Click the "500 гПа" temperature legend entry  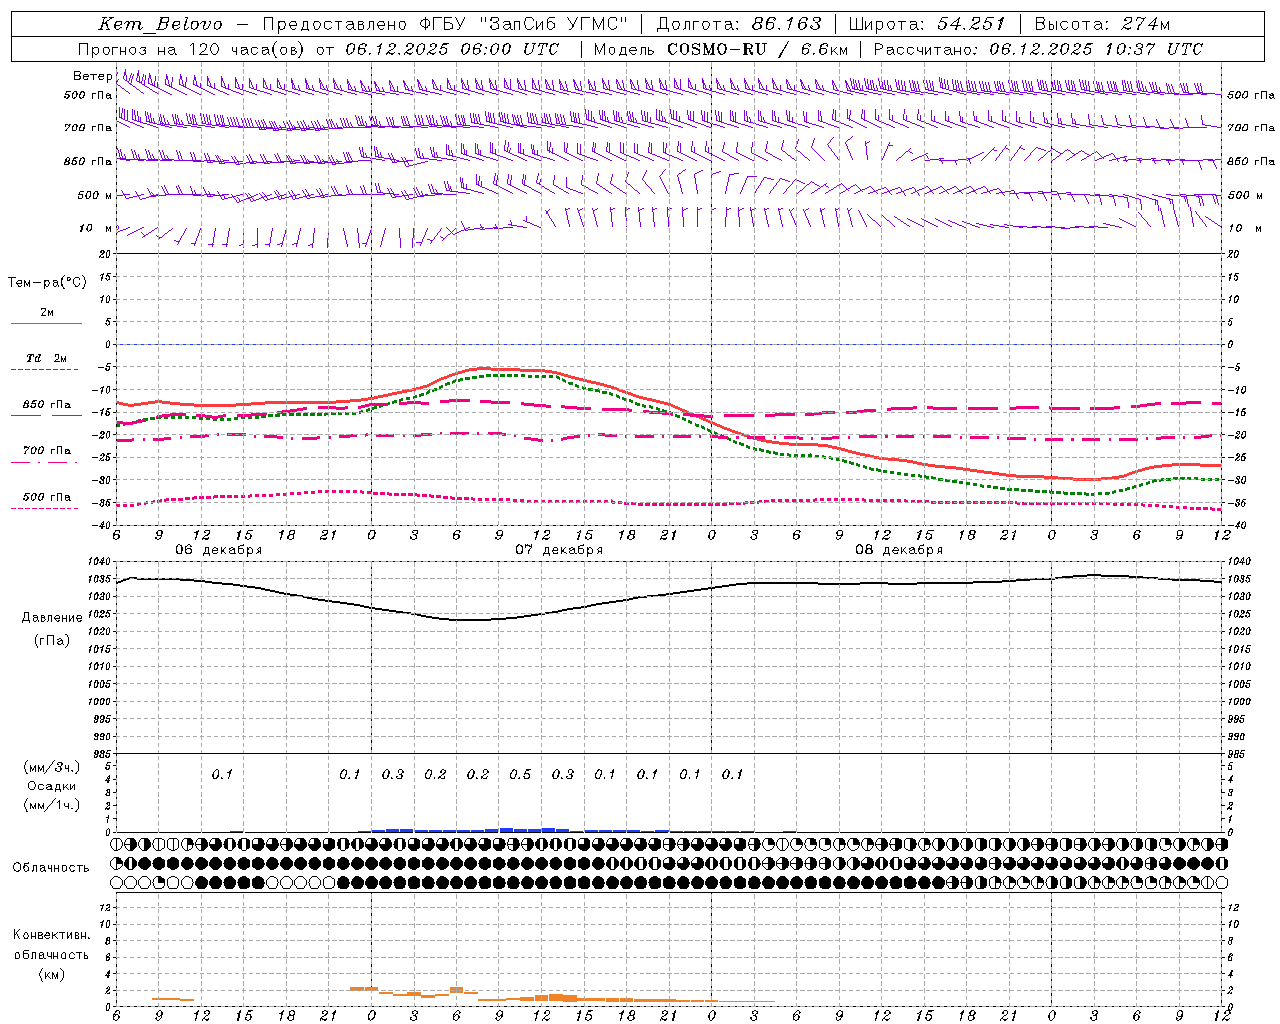click(46, 497)
